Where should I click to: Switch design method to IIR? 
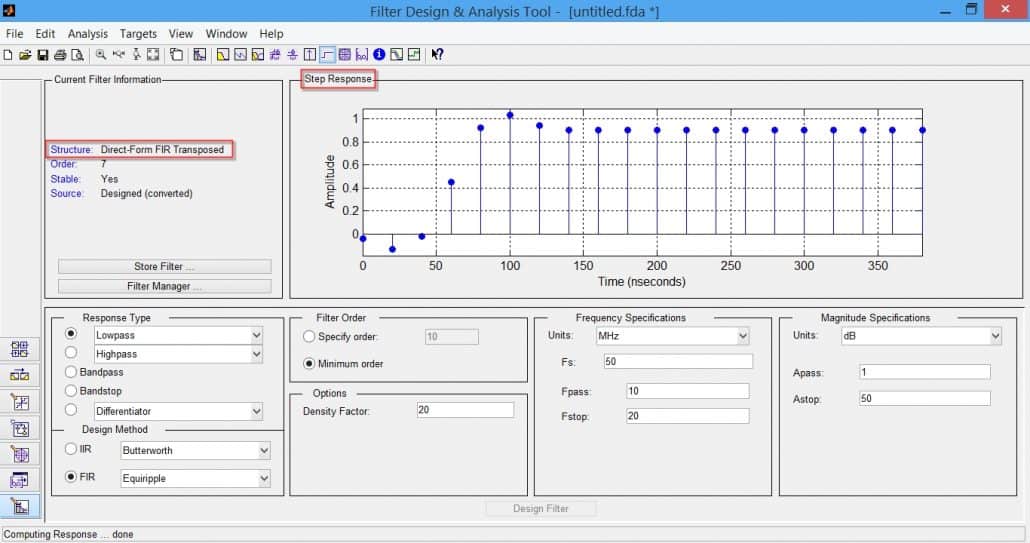[x=78, y=449]
